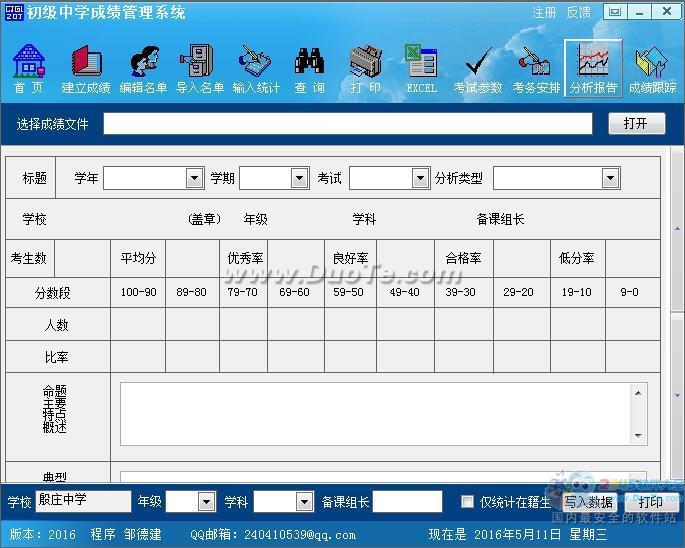Screen dimensions: 685x548
Task: Click the 注册 register link
Action: click(544, 12)
